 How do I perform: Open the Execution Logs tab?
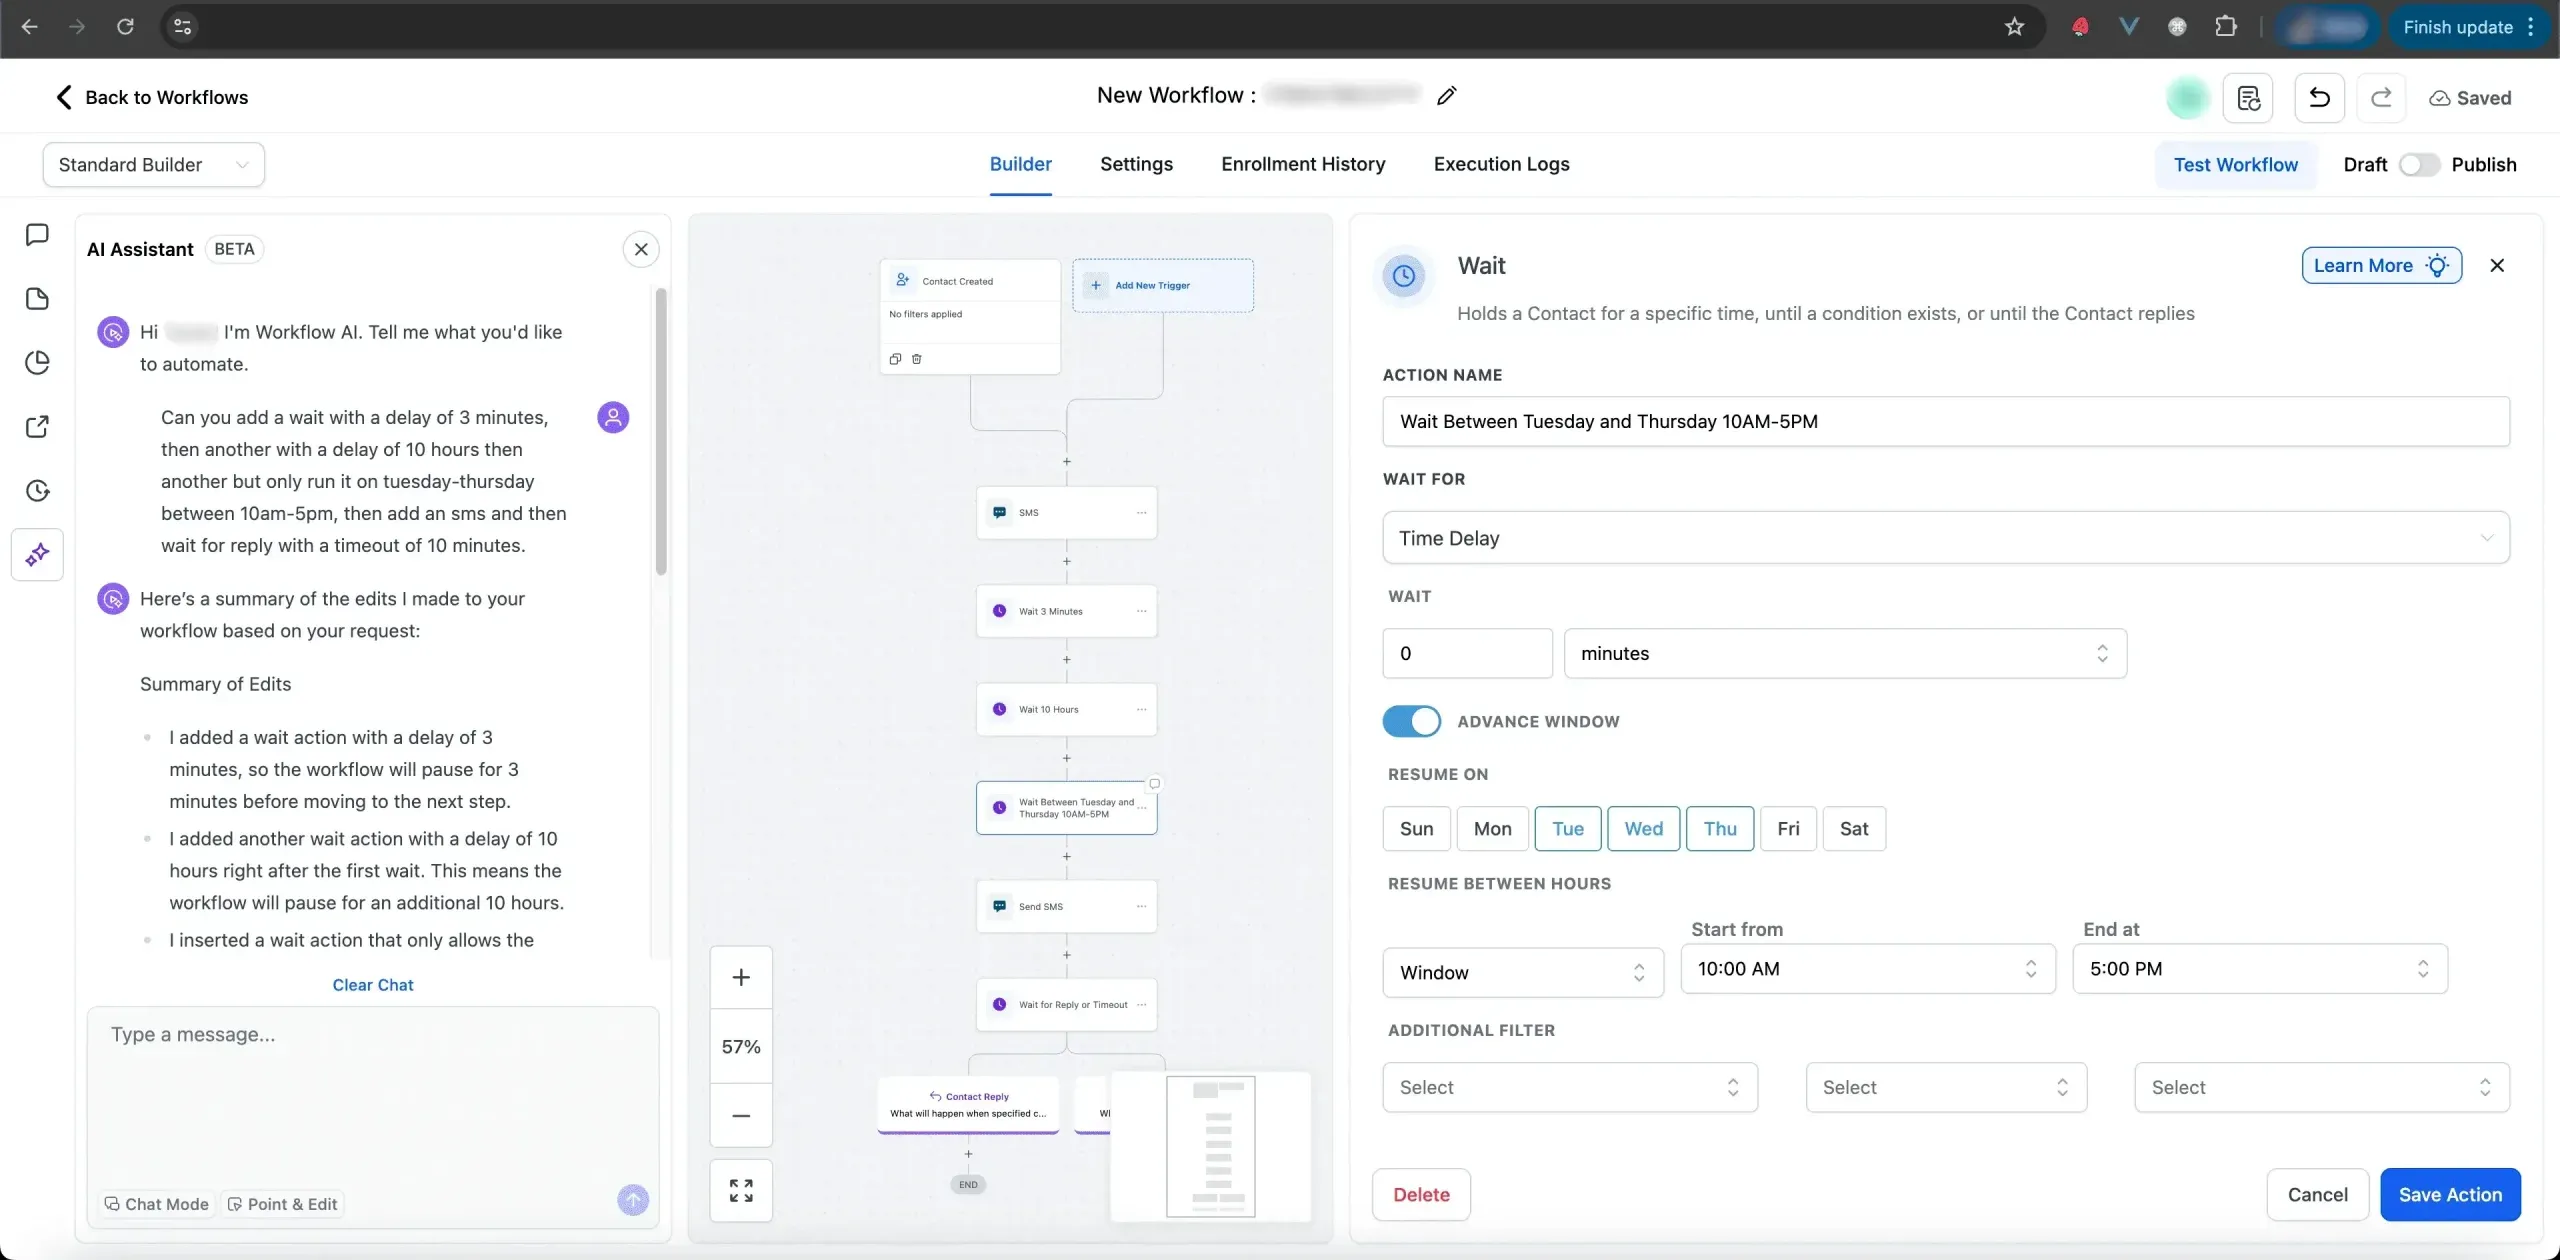(1501, 164)
